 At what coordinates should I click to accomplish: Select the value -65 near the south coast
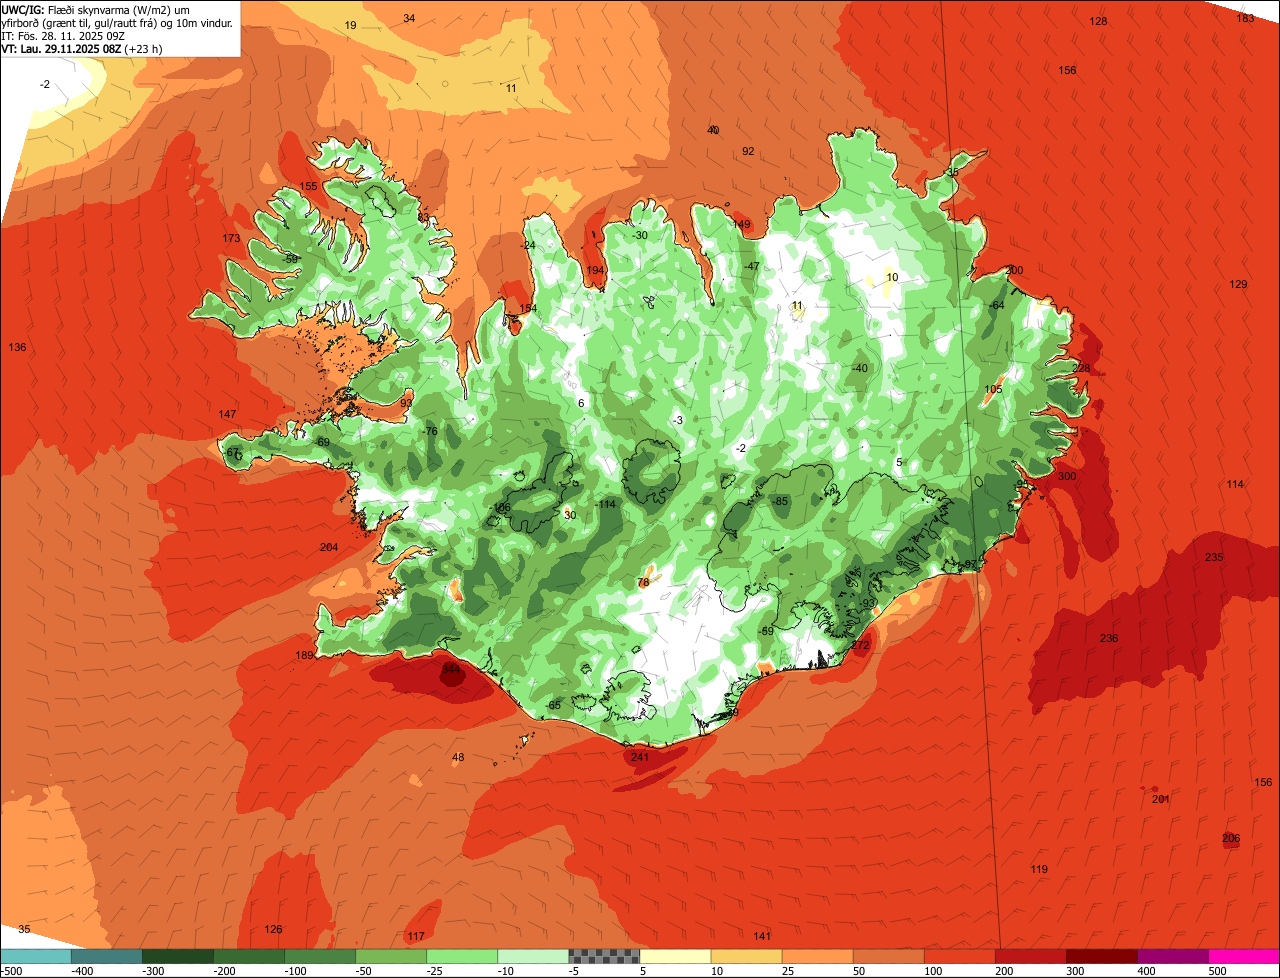[x=554, y=705]
